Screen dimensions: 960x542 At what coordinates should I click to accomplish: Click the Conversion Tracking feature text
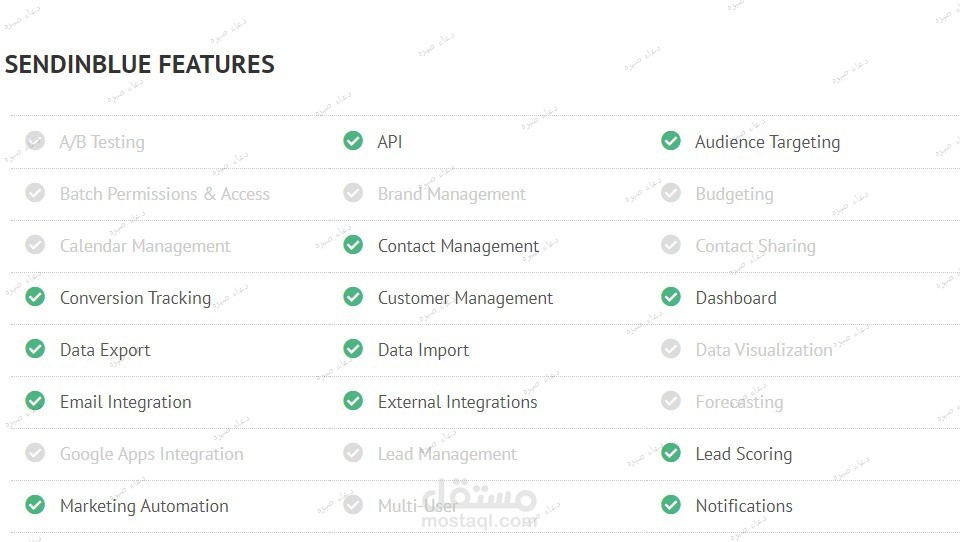tap(135, 298)
